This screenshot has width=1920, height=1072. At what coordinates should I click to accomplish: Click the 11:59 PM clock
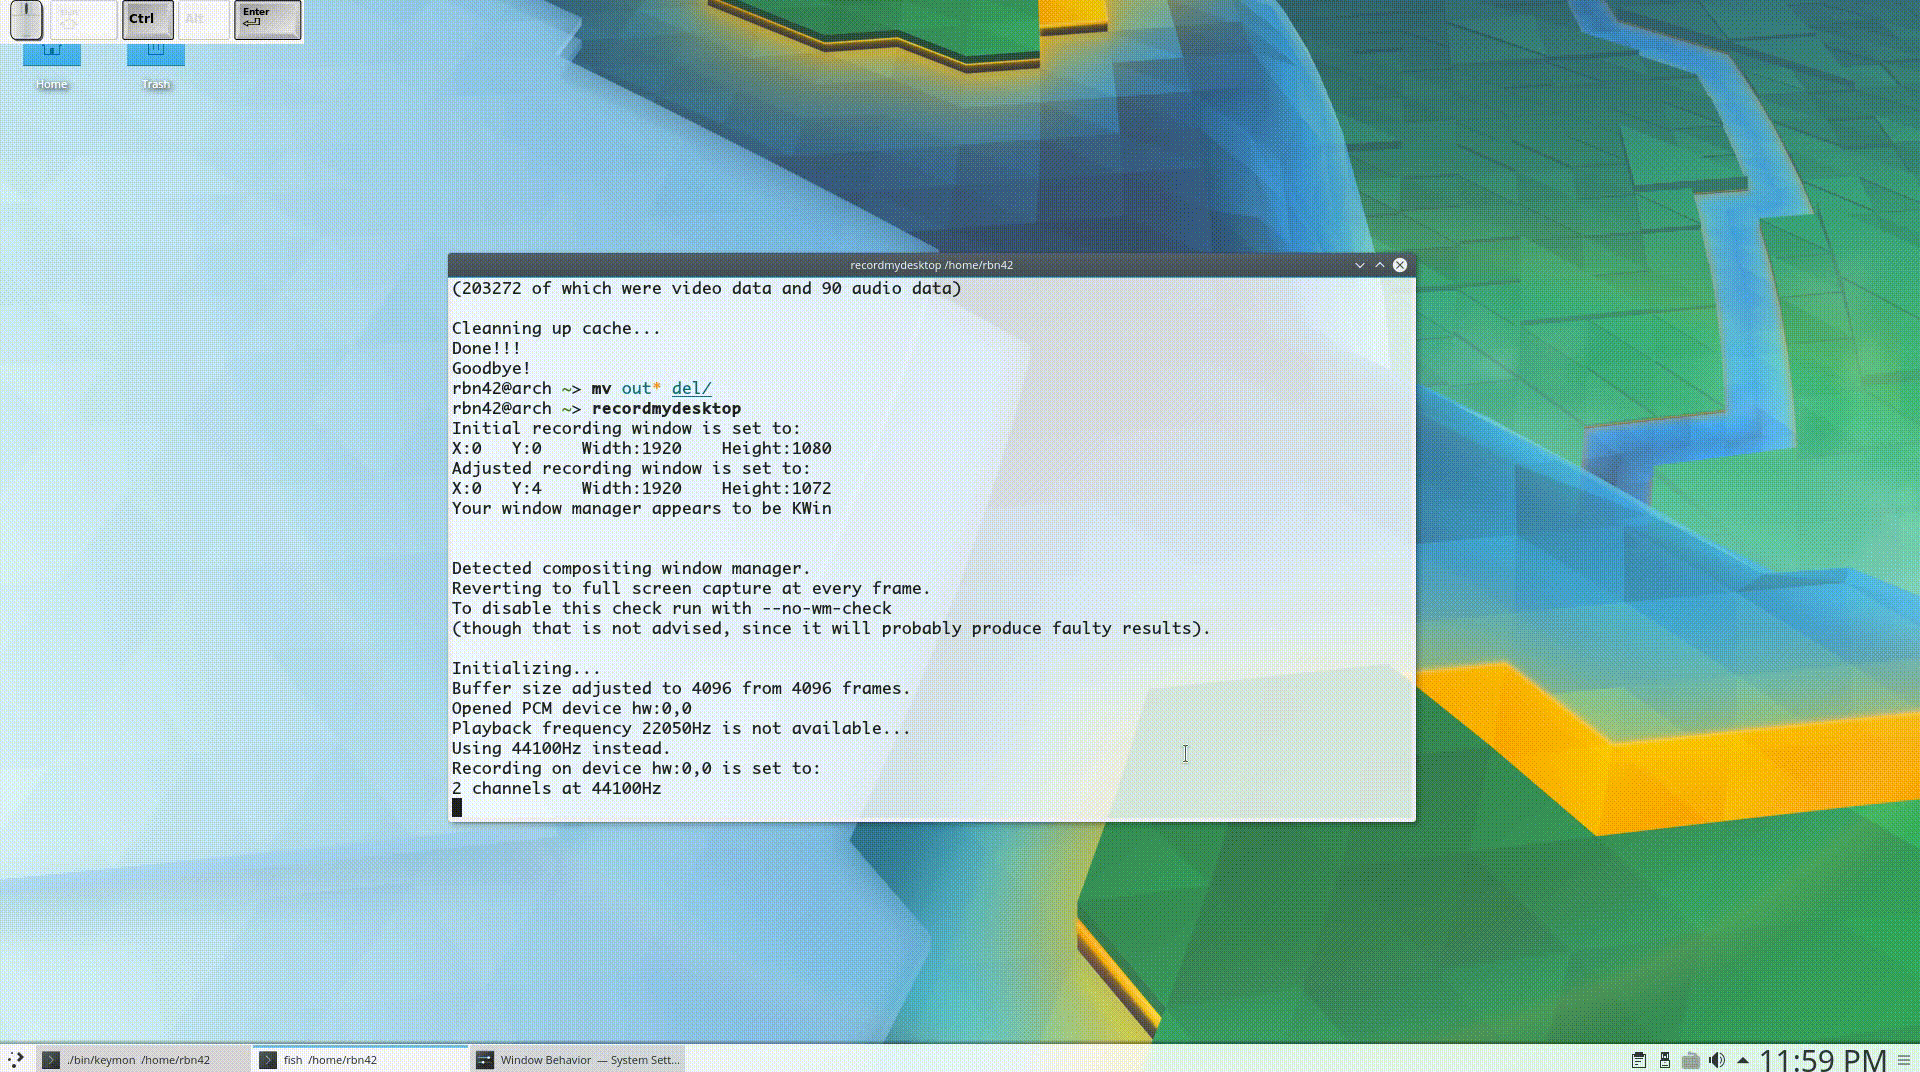tap(1822, 1060)
